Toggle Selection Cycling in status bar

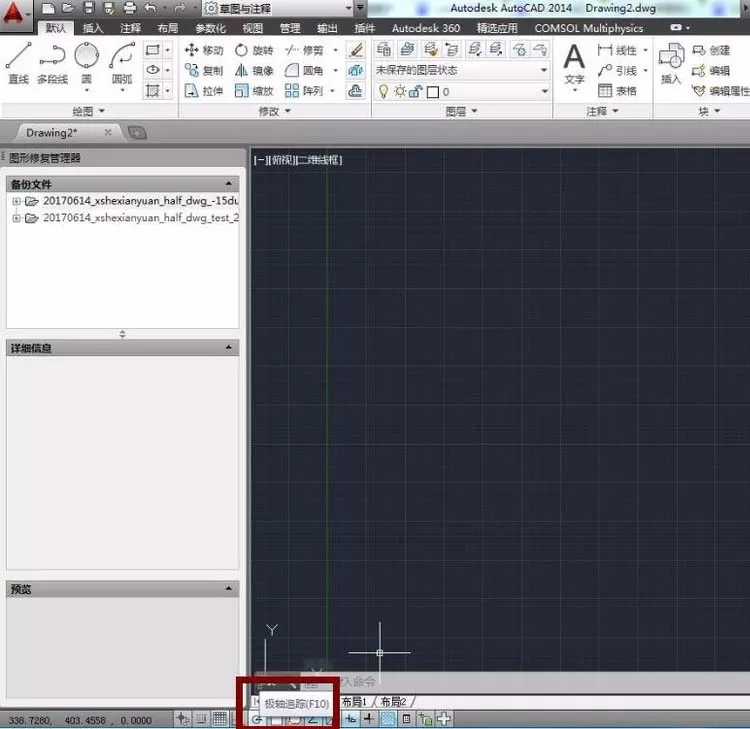point(425,718)
